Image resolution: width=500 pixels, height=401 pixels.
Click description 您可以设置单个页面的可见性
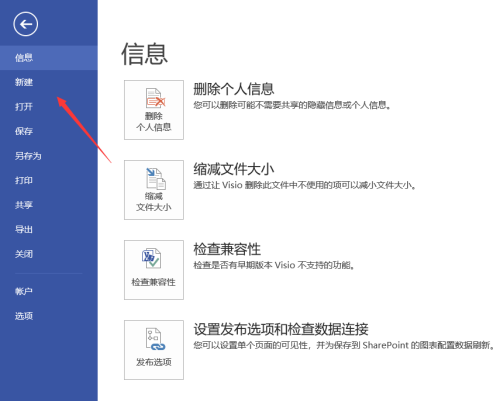344,345
